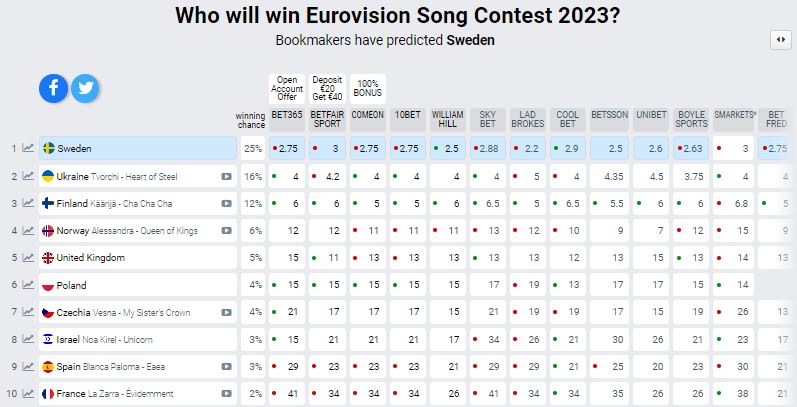Open odds chart icon for United Kingdom
The image size is (797, 407).
pyautogui.click(x=27, y=258)
